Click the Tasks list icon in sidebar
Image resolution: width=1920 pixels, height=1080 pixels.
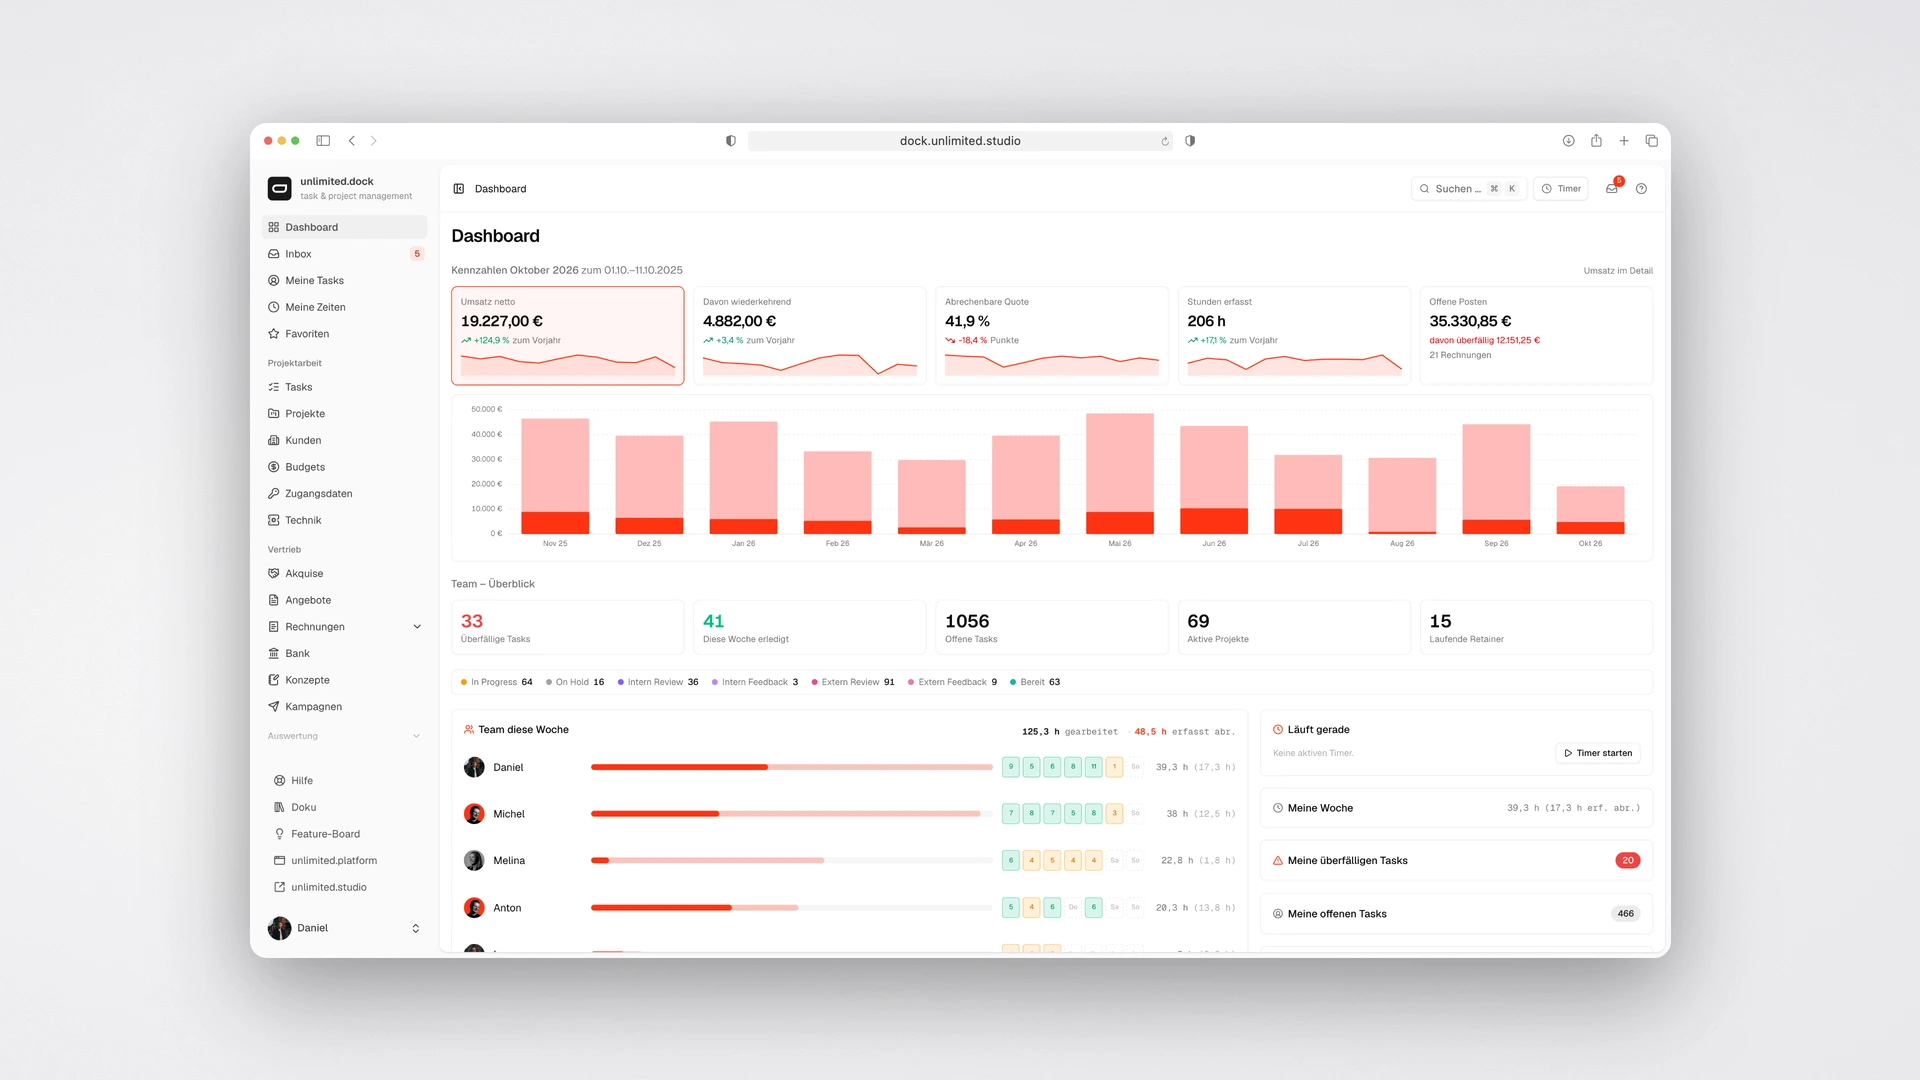[x=274, y=387]
